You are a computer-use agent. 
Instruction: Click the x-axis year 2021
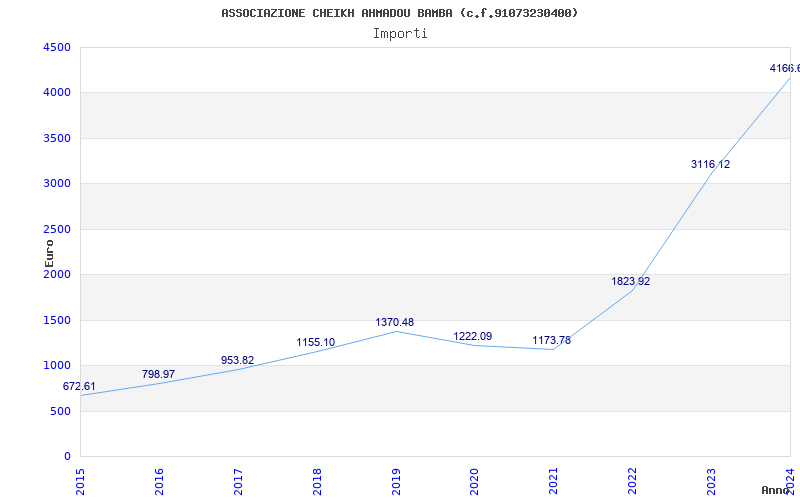pos(554,482)
